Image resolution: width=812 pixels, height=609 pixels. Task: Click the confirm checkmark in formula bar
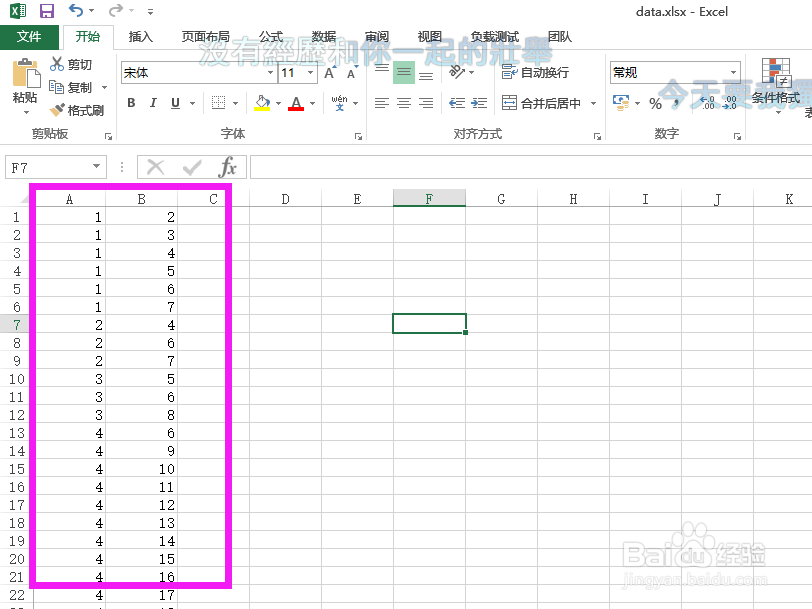[x=192, y=167]
